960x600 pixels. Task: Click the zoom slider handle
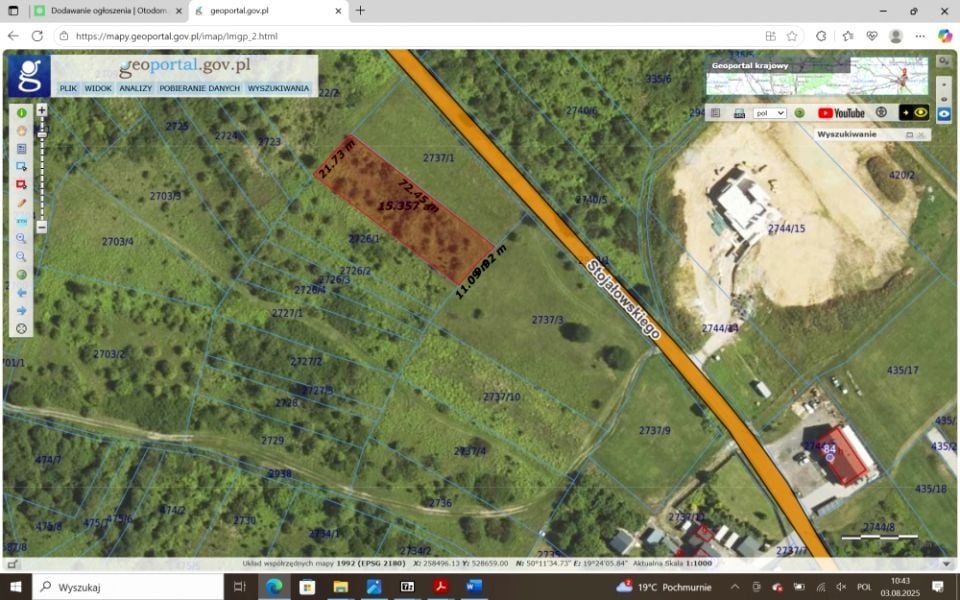(x=42, y=134)
